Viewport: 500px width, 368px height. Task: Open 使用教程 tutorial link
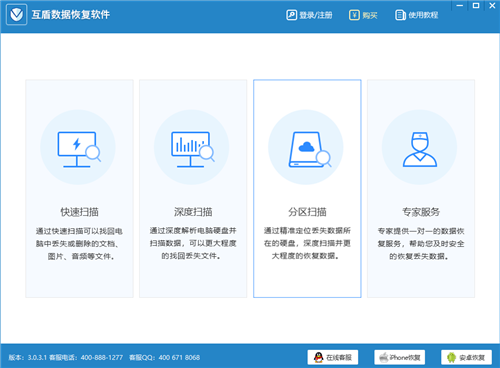(417, 15)
